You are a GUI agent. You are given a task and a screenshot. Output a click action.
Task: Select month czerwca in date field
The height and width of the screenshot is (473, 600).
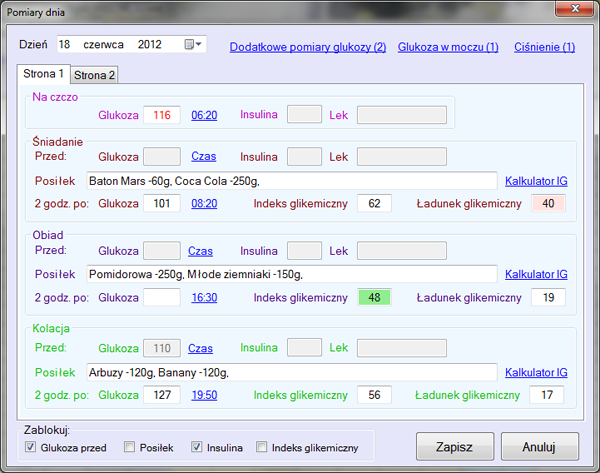[x=103, y=44]
